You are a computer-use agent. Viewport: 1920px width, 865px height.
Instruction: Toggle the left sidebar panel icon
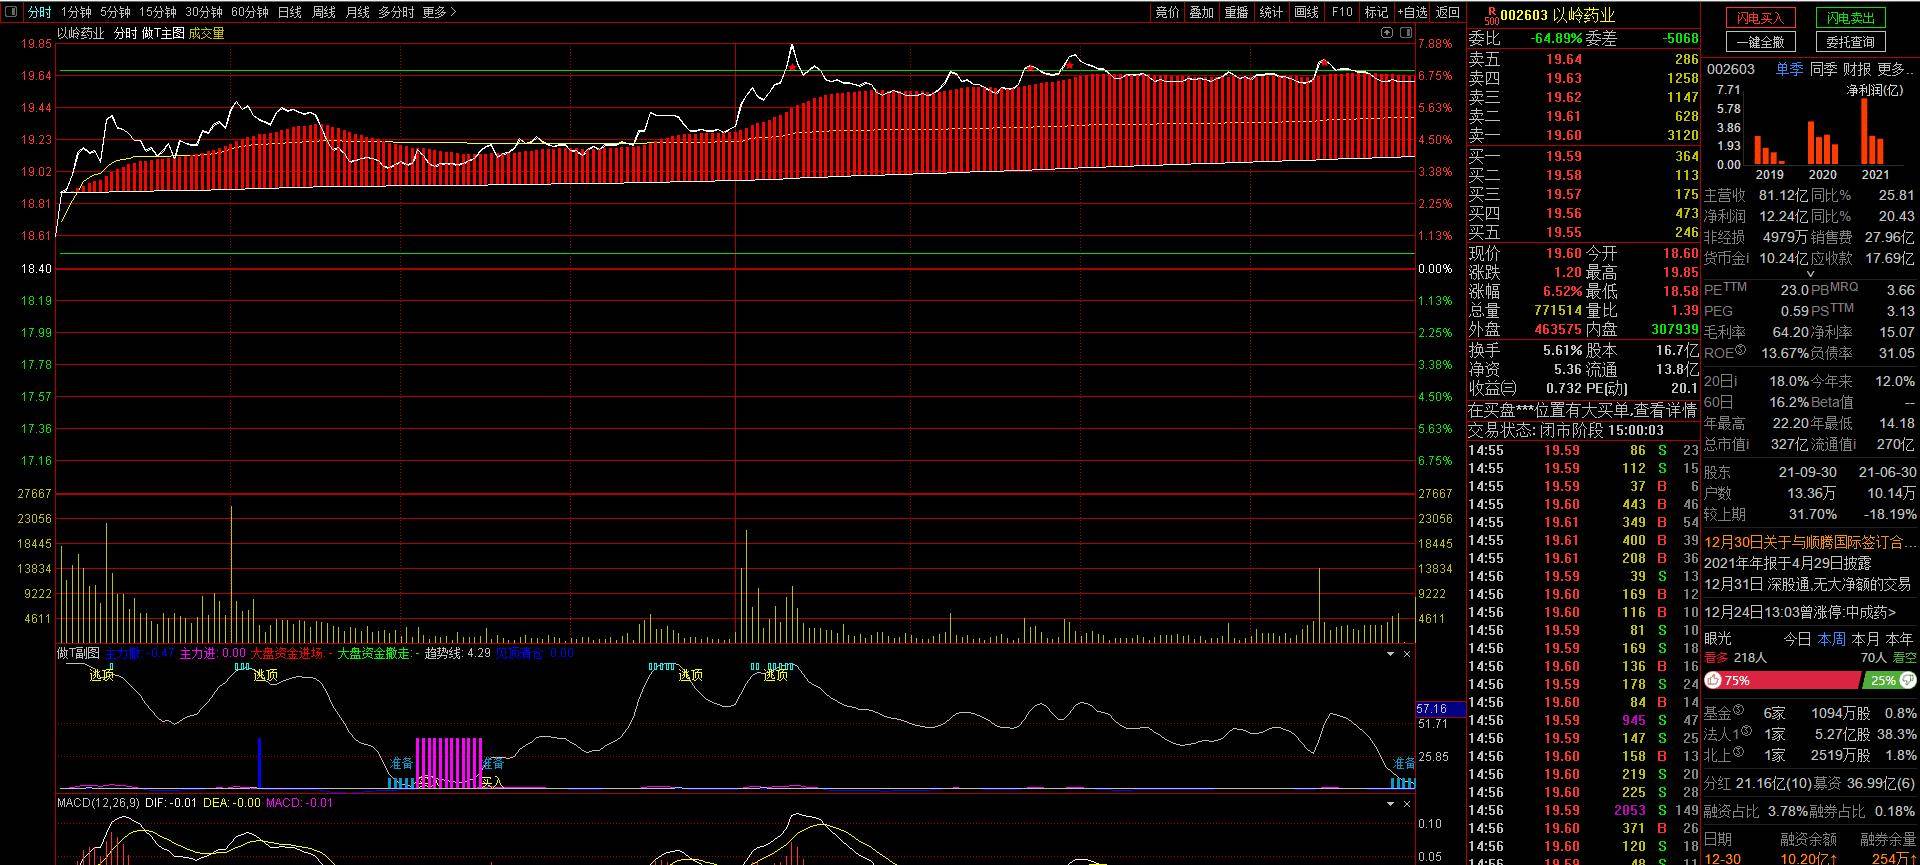(x=12, y=12)
